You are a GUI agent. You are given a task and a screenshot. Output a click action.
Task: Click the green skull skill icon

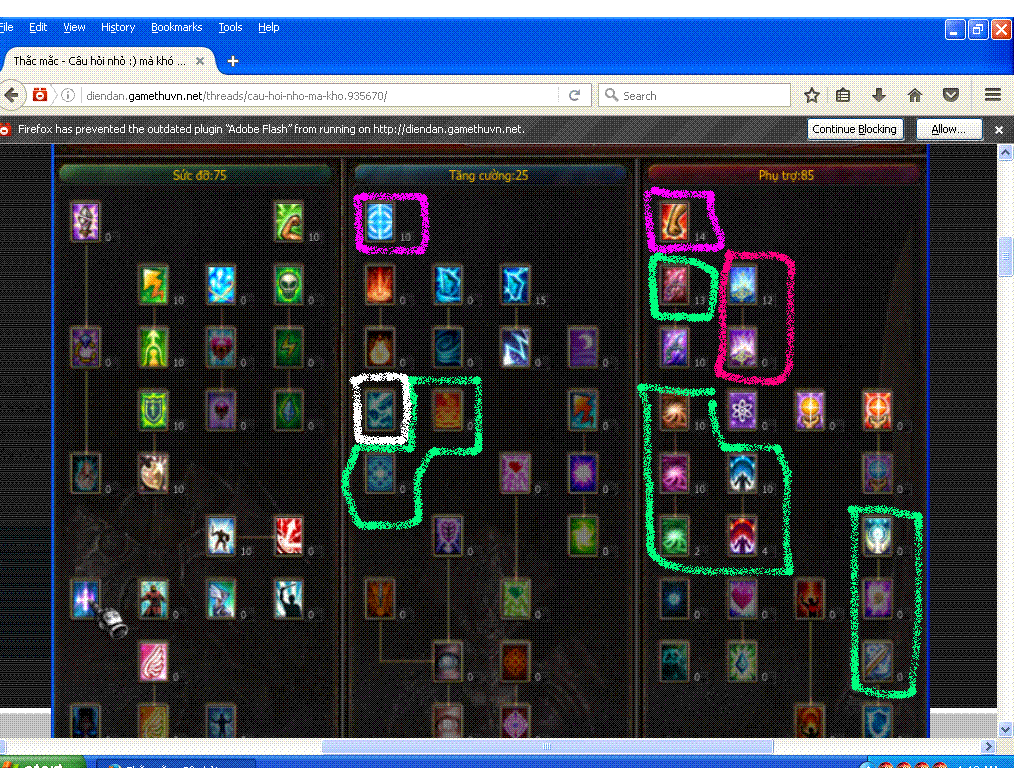tap(289, 285)
